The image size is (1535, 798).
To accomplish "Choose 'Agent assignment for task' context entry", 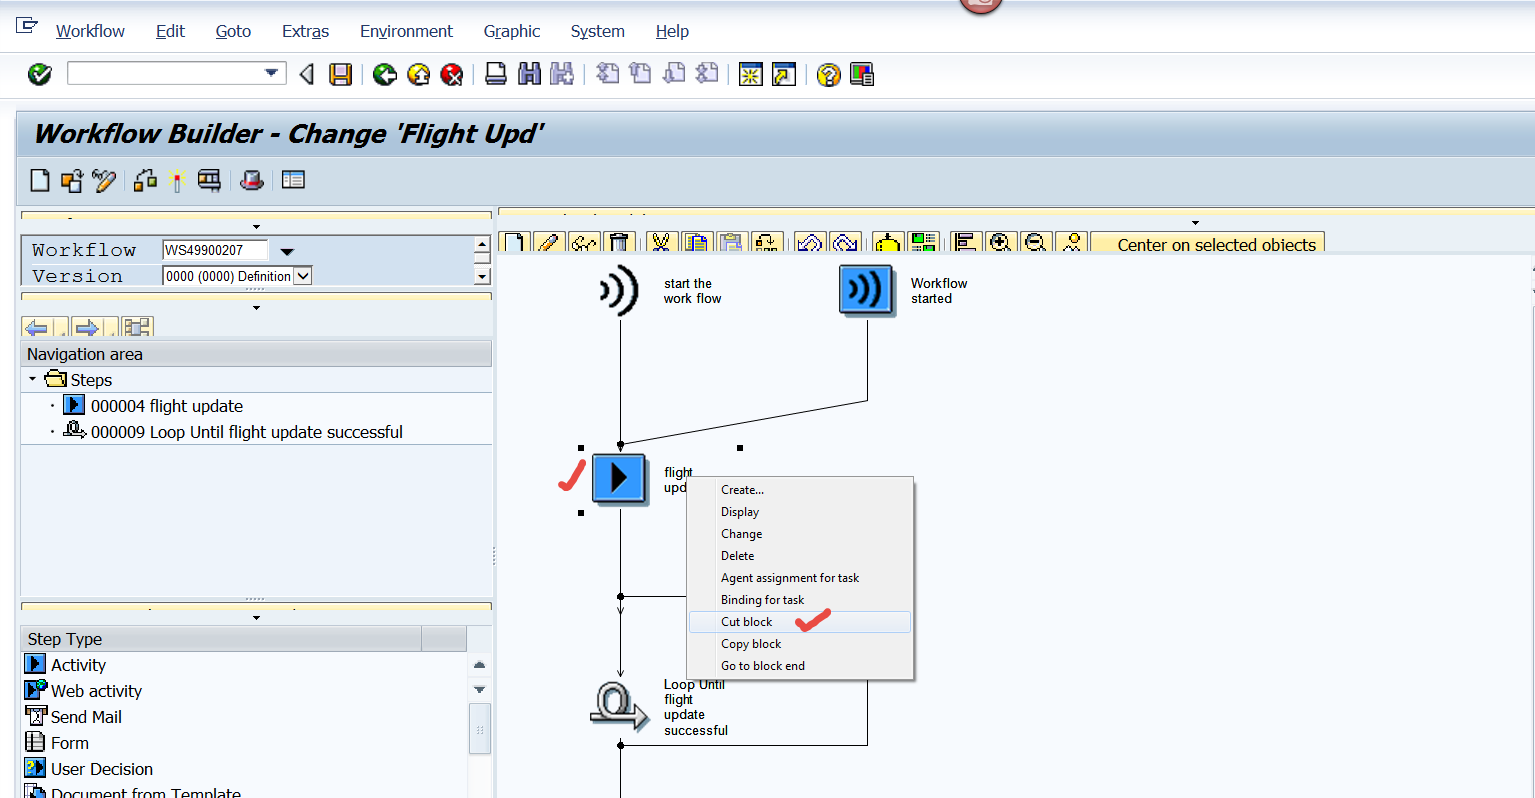I will (800, 578).
